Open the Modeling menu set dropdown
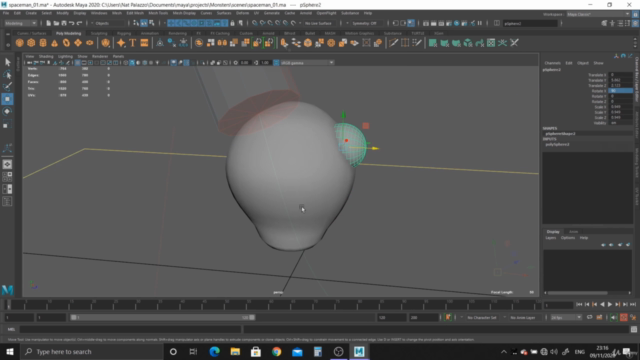Image resolution: width=640 pixels, height=360 pixels. (x=20, y=23)
